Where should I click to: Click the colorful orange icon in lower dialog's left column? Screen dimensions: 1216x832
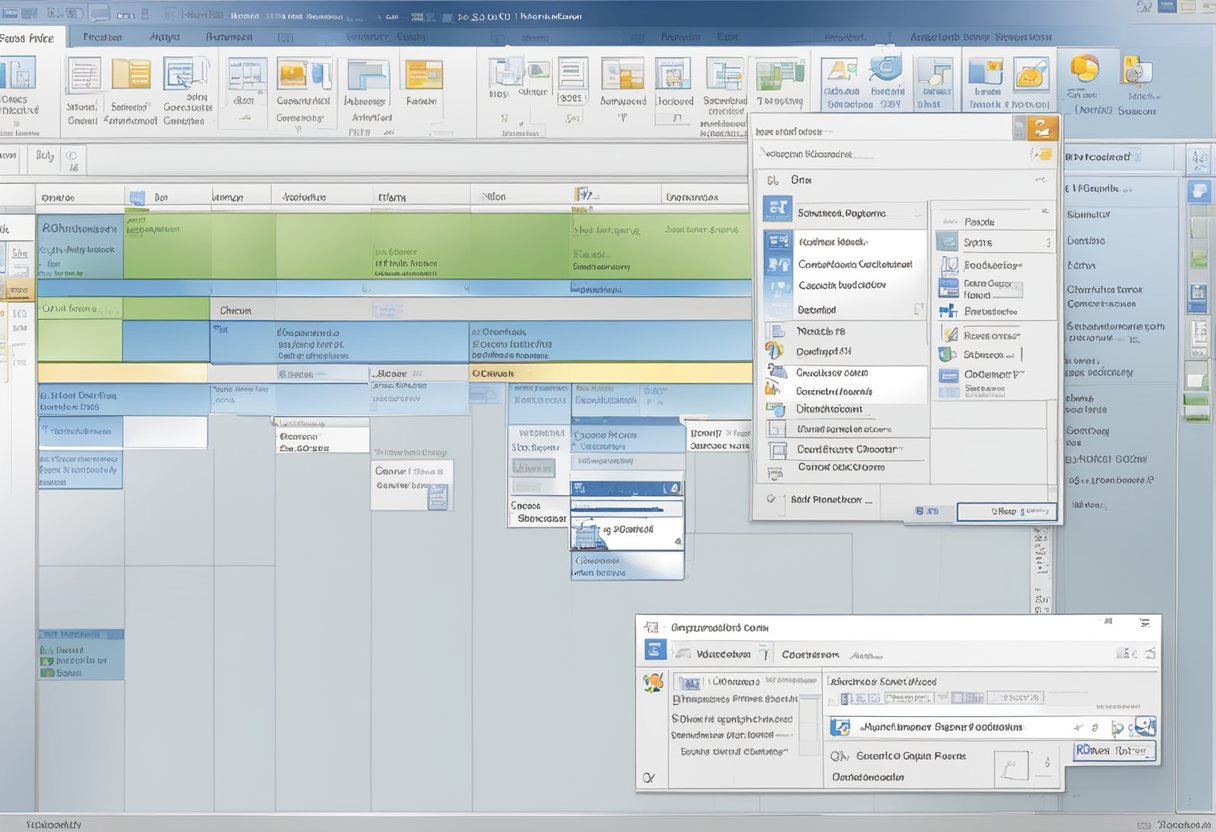(x=653, y=683)
